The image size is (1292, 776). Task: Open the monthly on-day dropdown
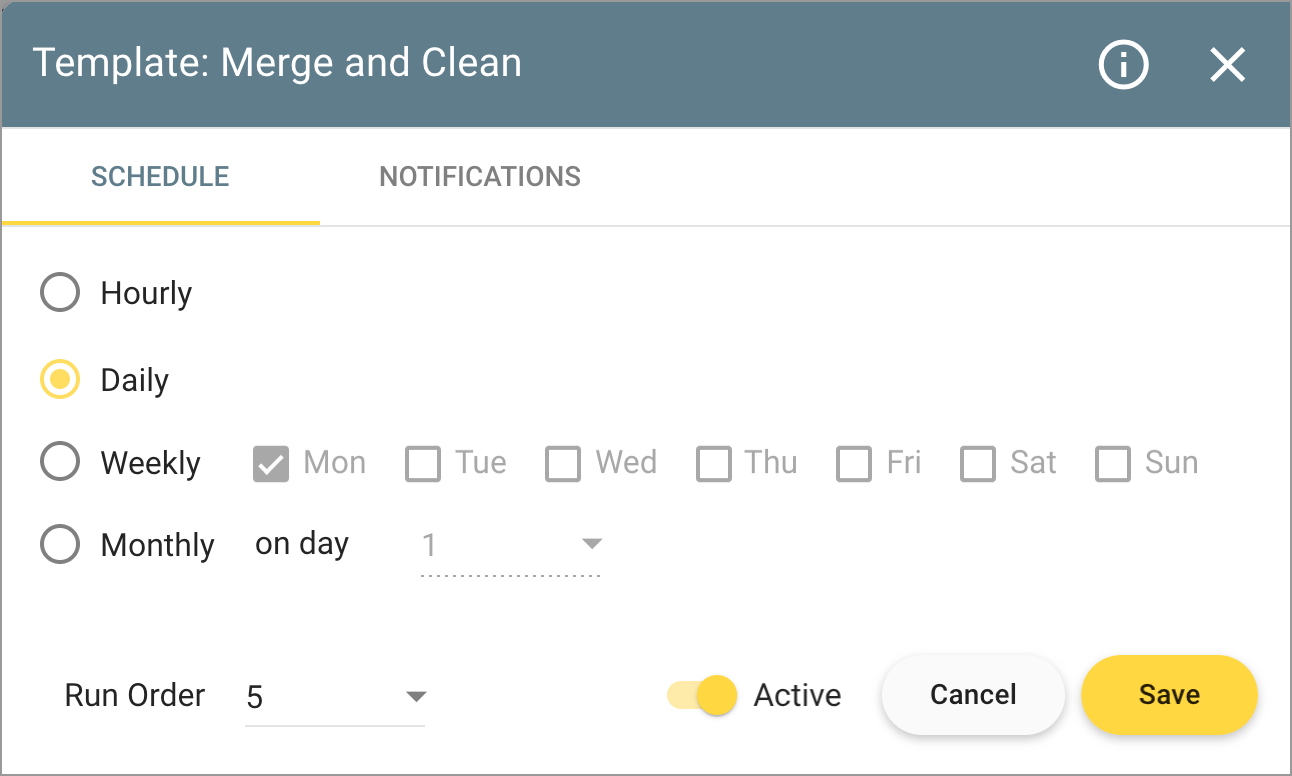coord(510,545)
